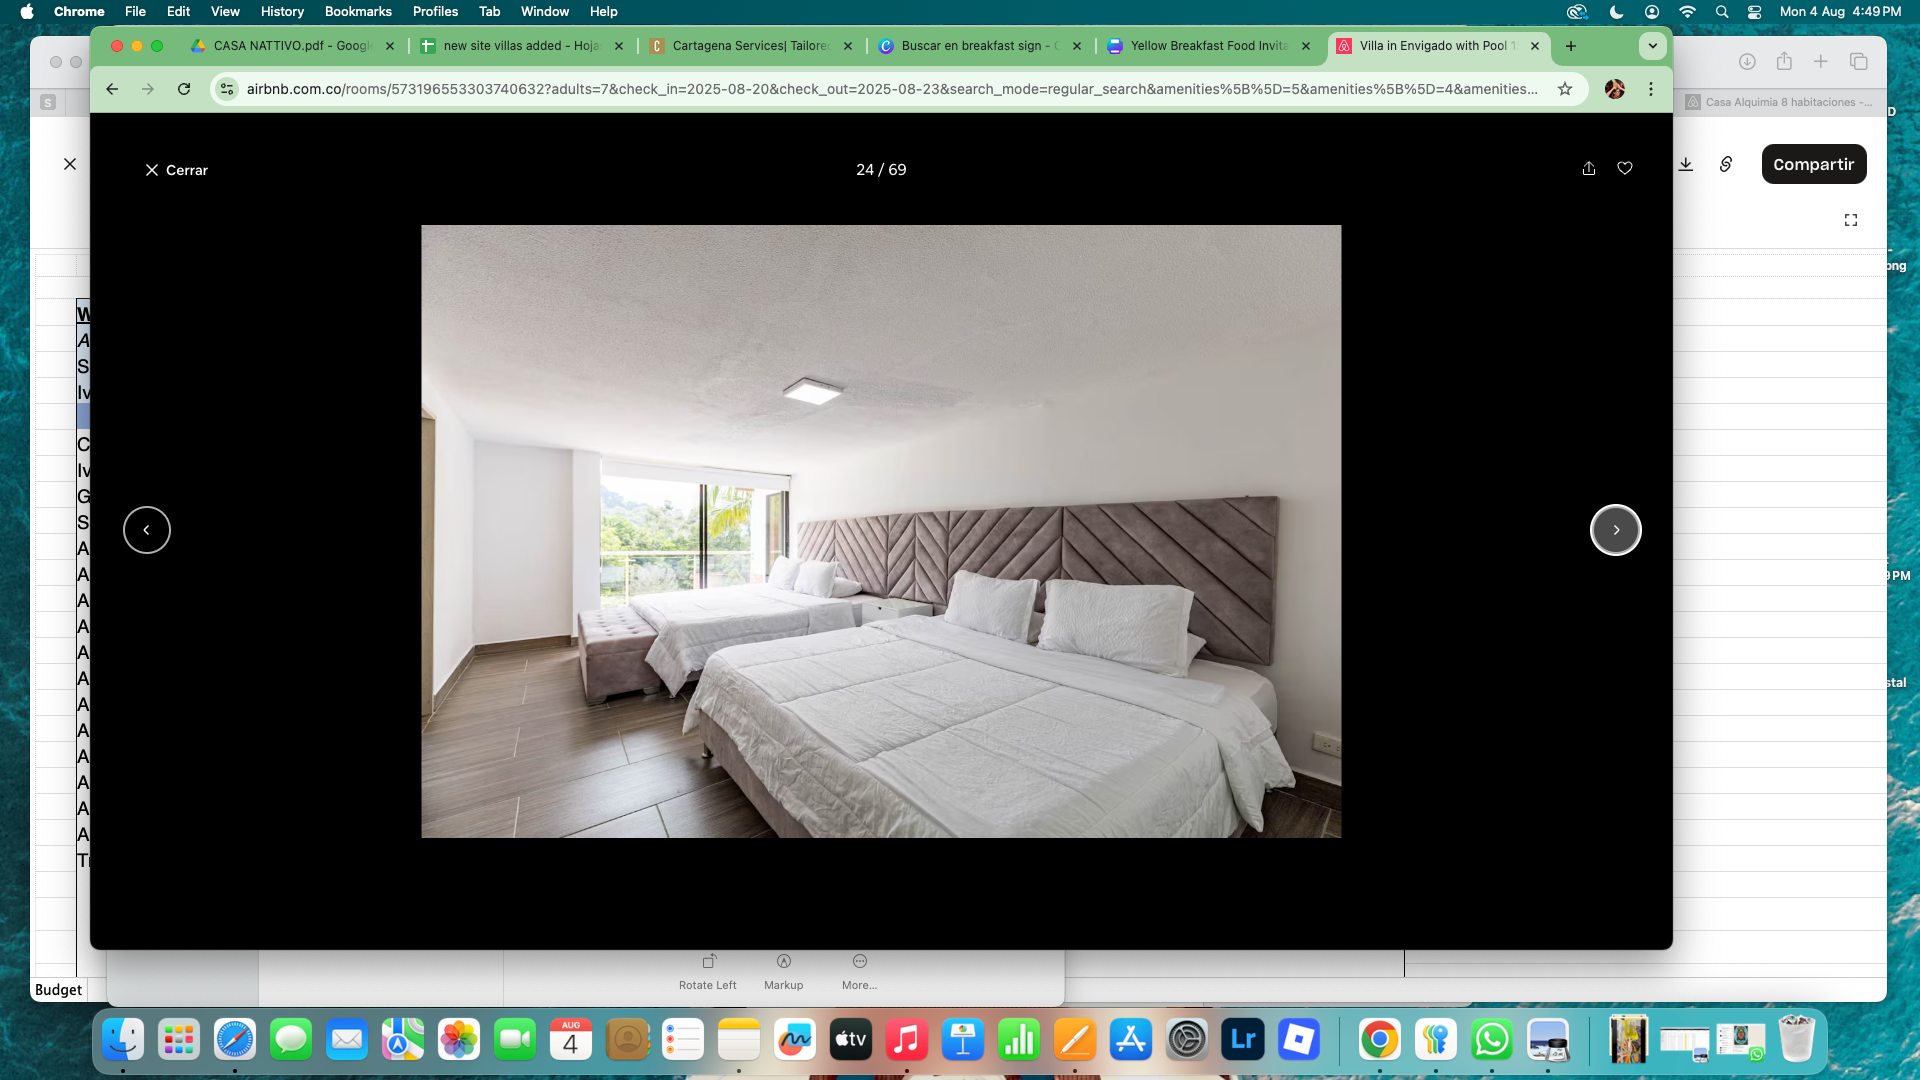This screenshot has height=1080, width=1920.
Task: Open WhatsApp from the dock
Action: [1491, 1040]
